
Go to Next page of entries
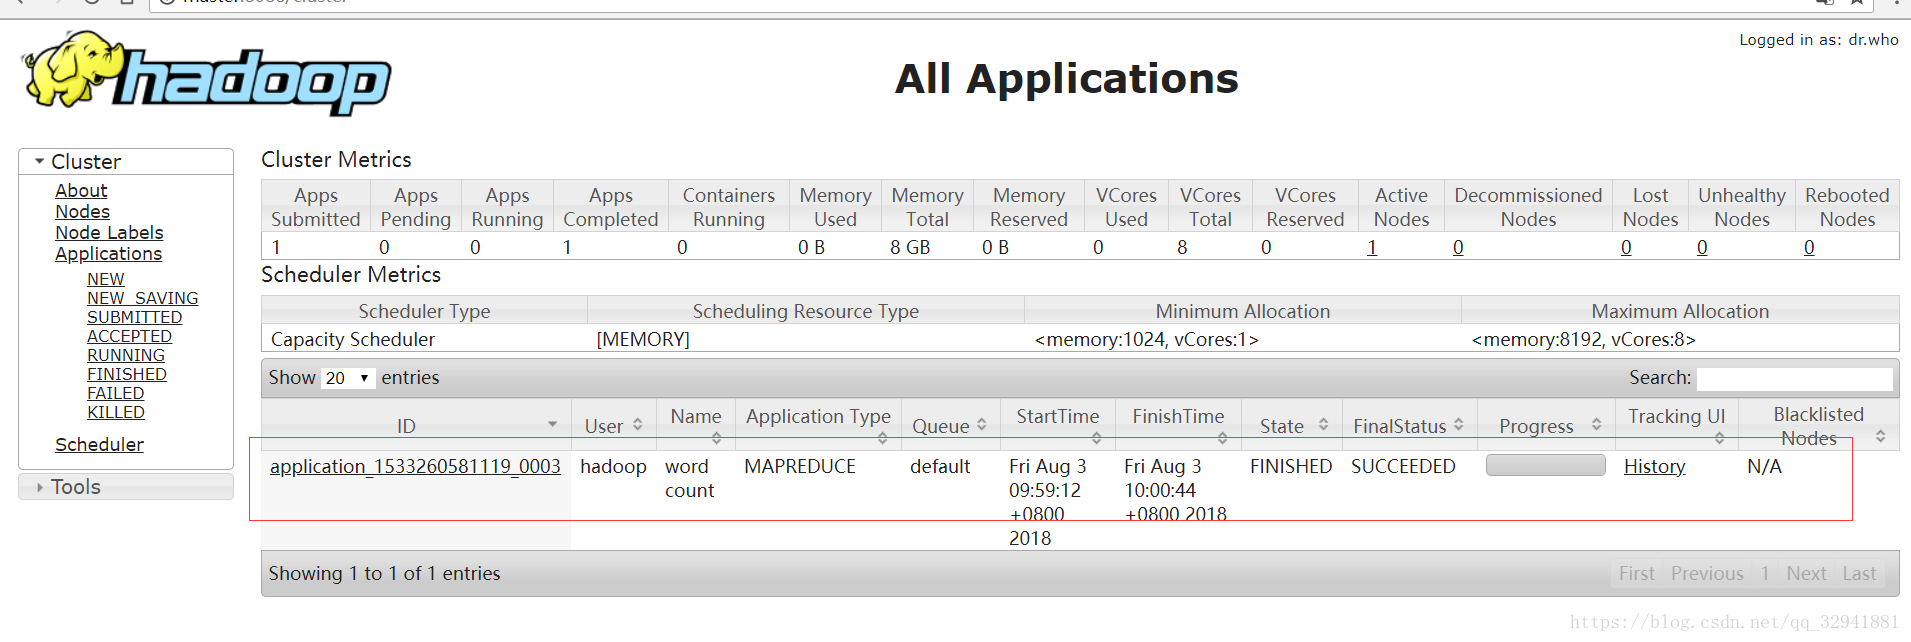[1806, 573]
